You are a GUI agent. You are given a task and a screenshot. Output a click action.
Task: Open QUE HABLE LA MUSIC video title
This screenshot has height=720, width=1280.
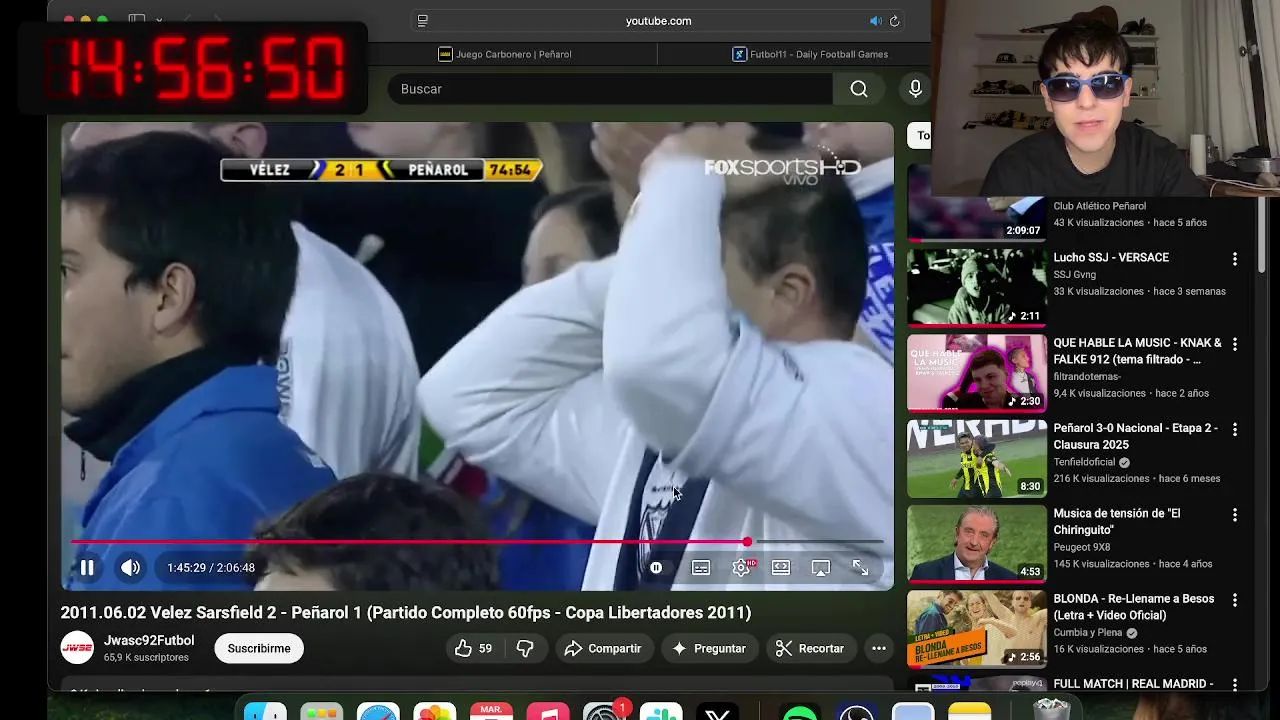coord(1137,351)
